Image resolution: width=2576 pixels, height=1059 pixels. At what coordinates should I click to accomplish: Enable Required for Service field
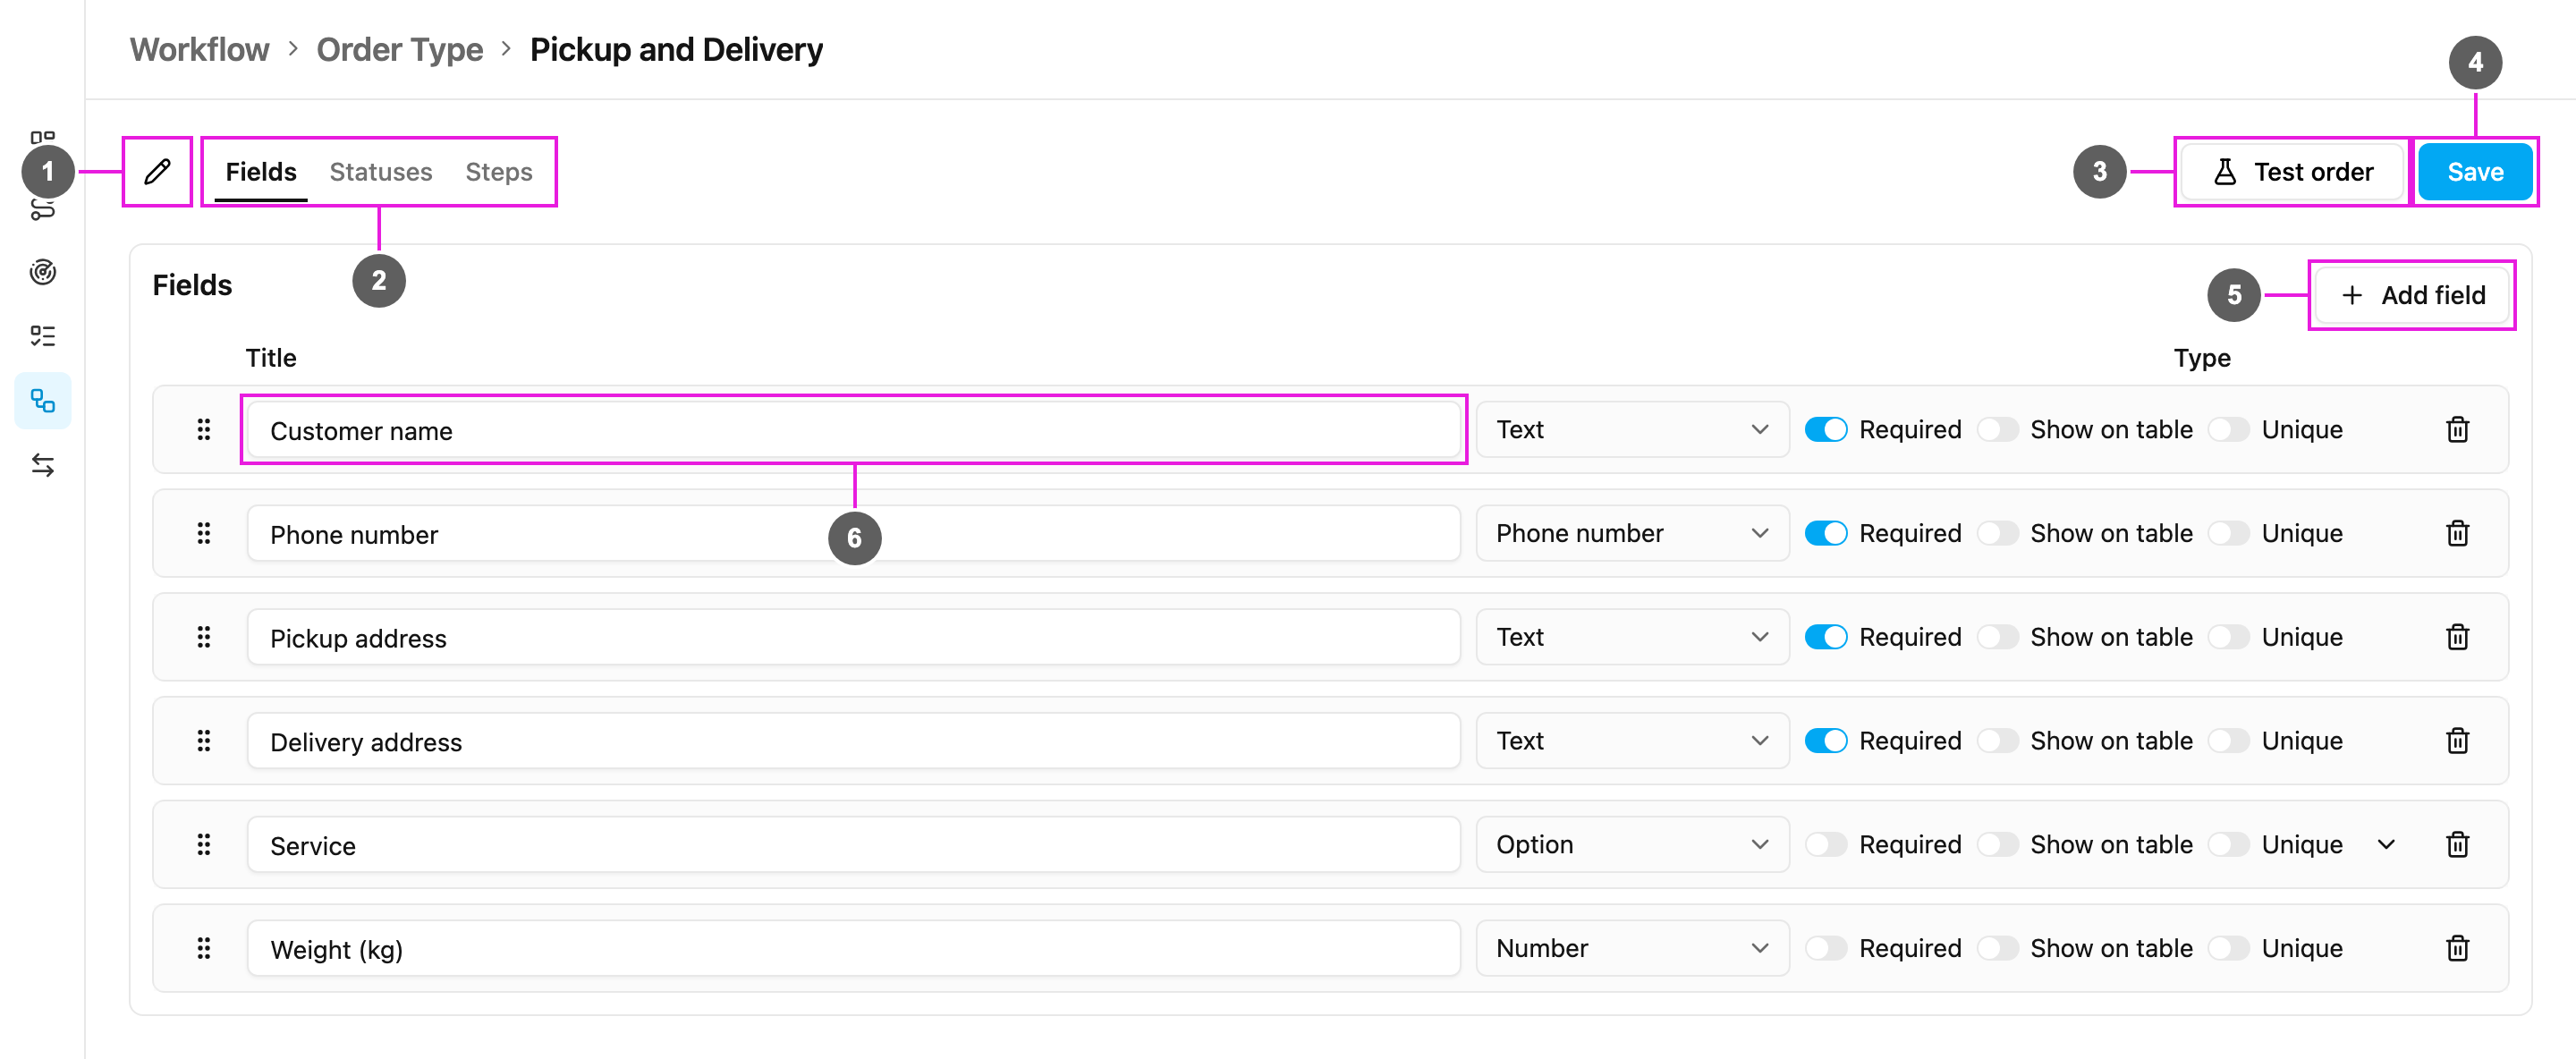(x=1825, y=845)
